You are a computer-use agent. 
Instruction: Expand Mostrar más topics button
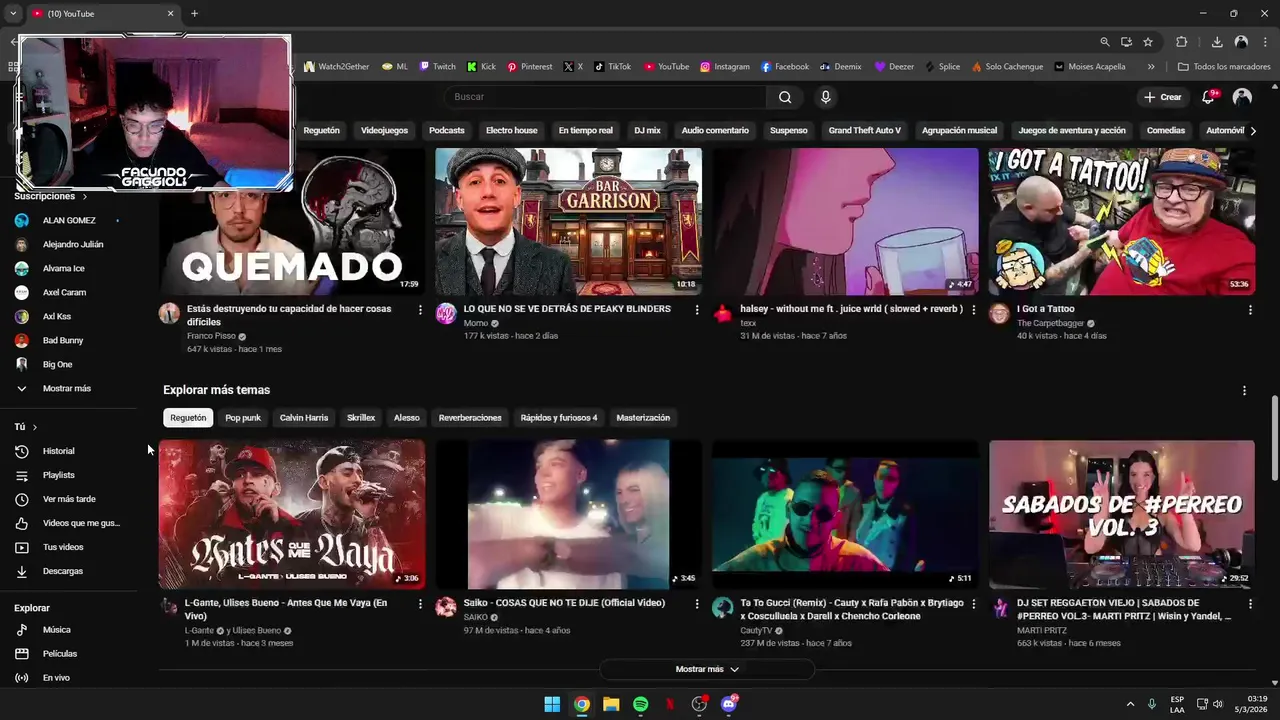click(x=707, y=669)
